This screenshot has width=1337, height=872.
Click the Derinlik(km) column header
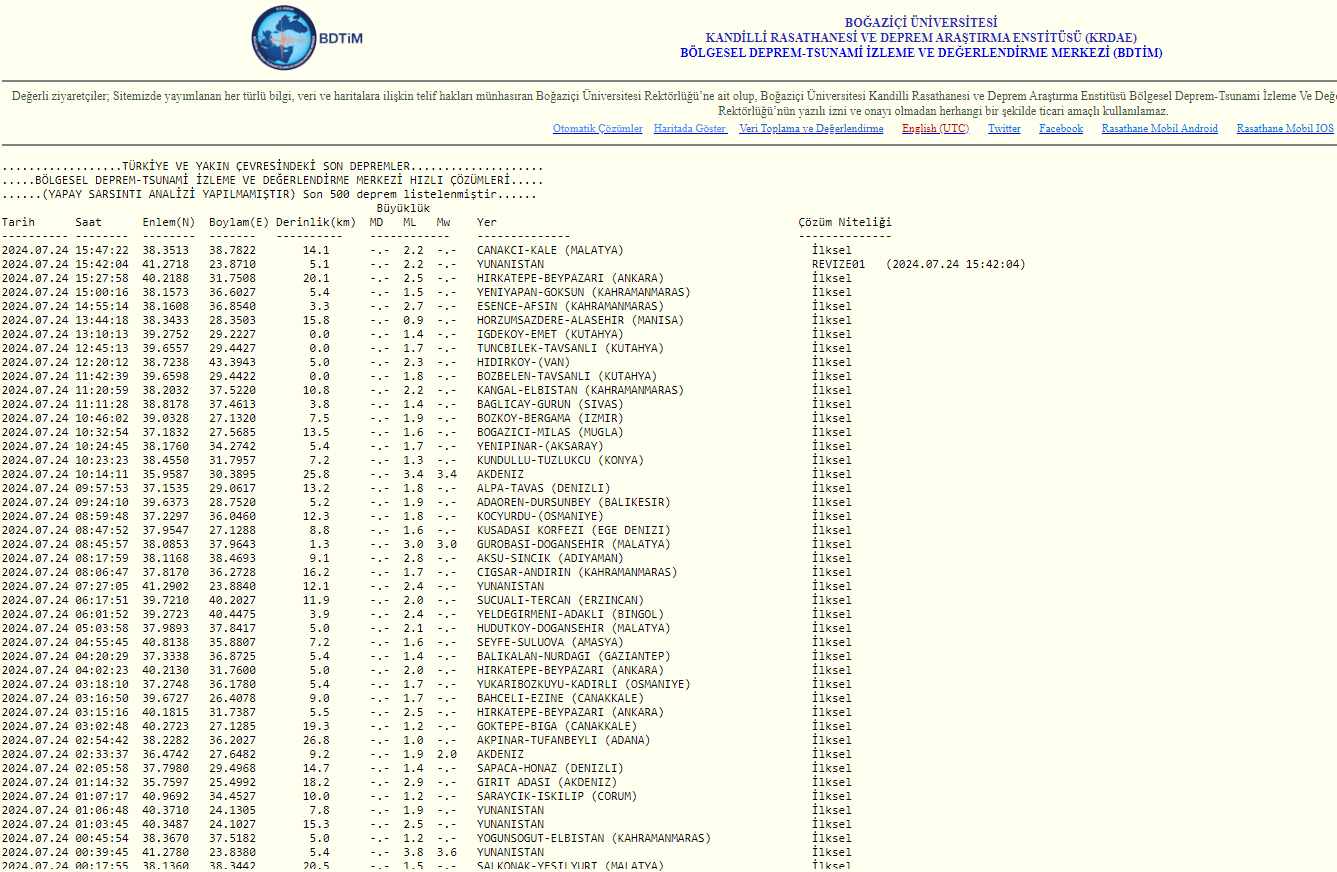click(316, 222)
